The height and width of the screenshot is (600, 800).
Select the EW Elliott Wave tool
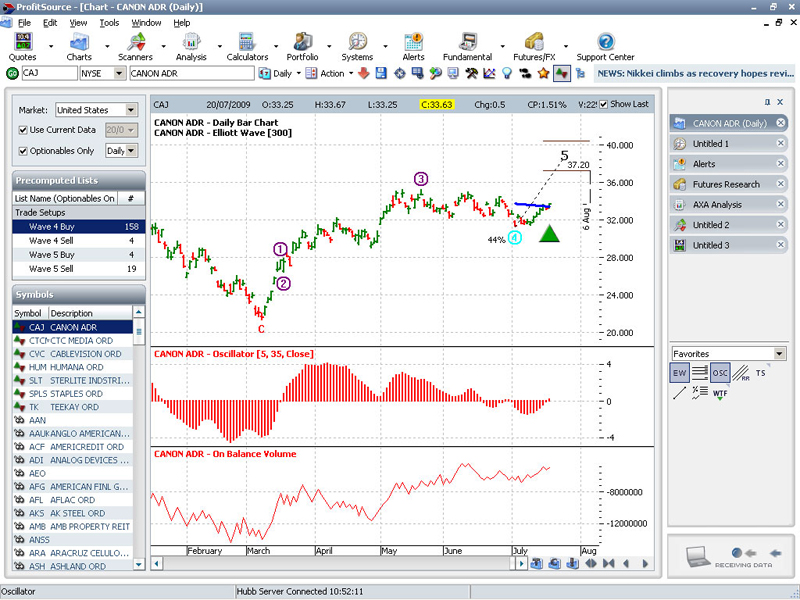pos(680,373)
